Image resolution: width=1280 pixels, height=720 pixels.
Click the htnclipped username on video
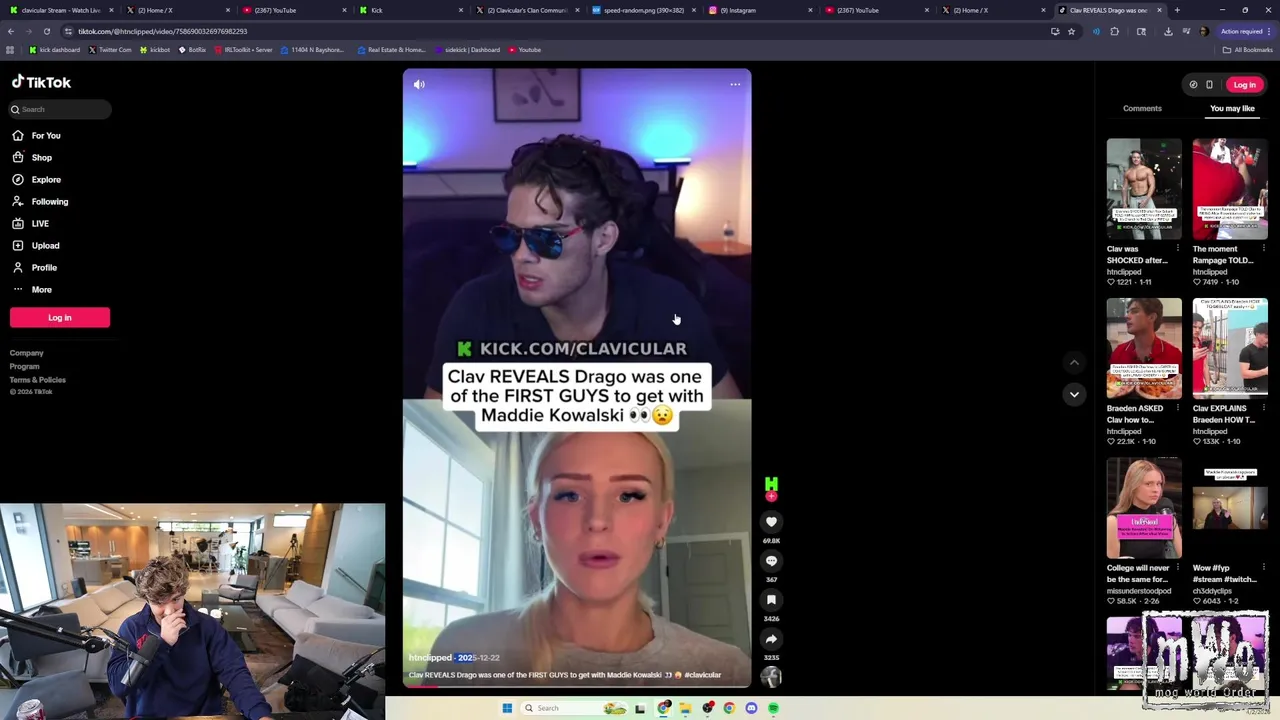point(430,658)
